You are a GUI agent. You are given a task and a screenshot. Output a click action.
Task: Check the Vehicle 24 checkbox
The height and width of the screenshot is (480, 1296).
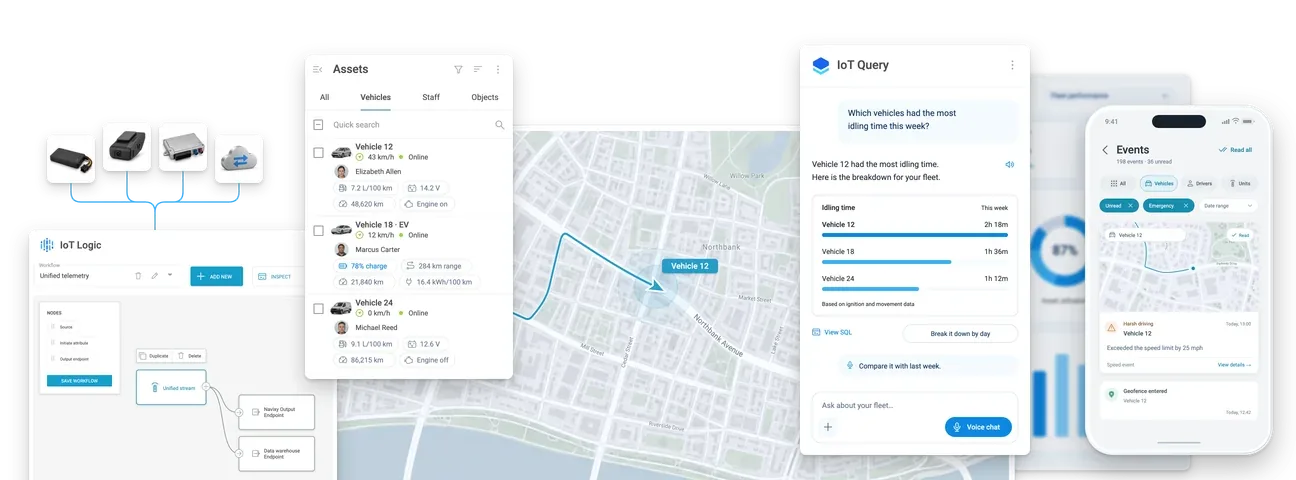318,308
